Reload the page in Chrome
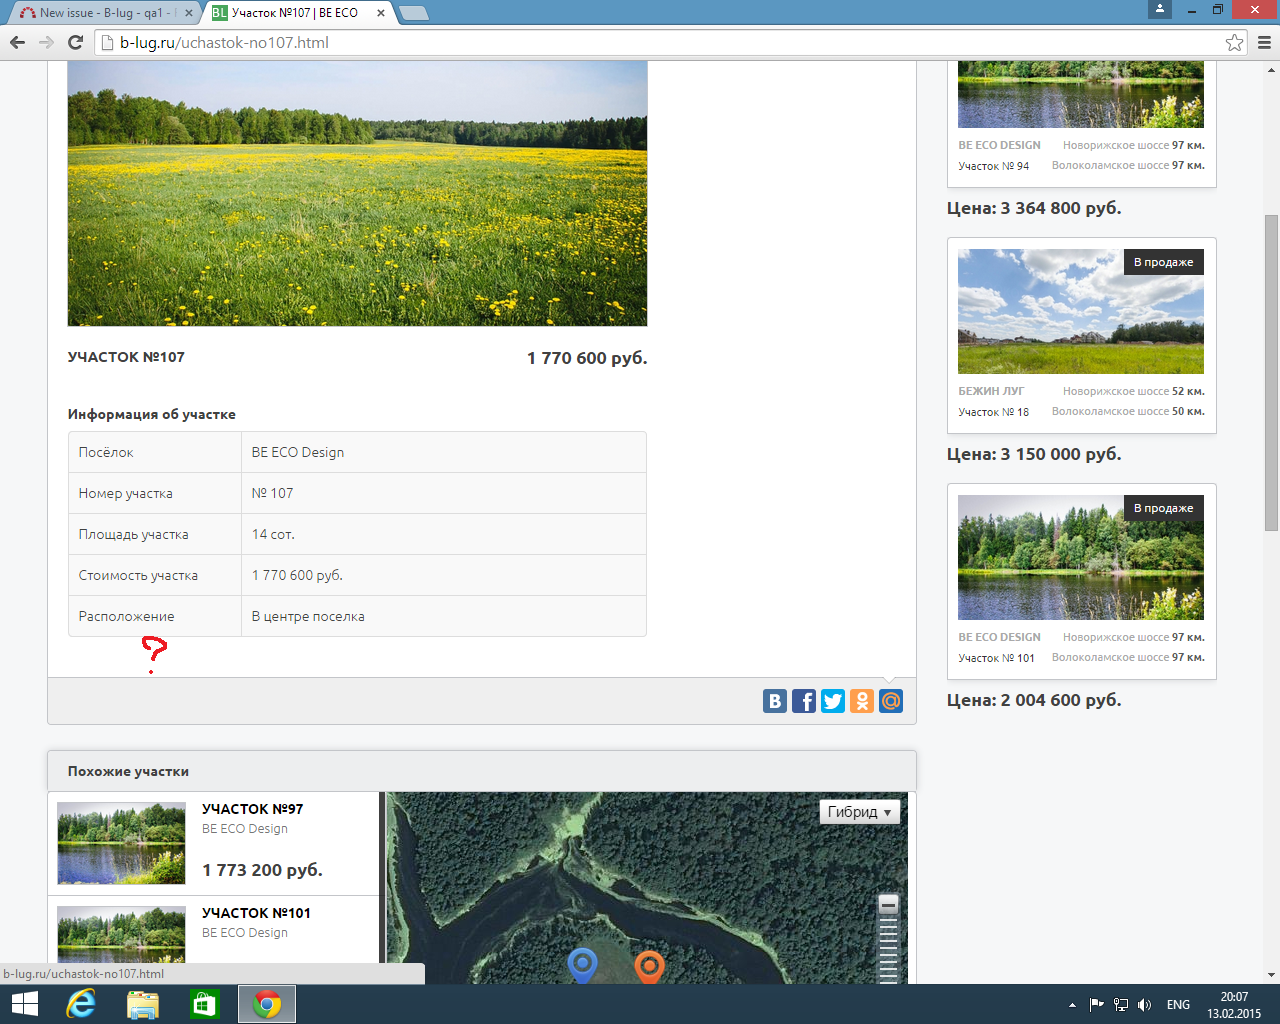Image resolution: width=1280 pixels, height=1024 pixels. click(75, 42)
